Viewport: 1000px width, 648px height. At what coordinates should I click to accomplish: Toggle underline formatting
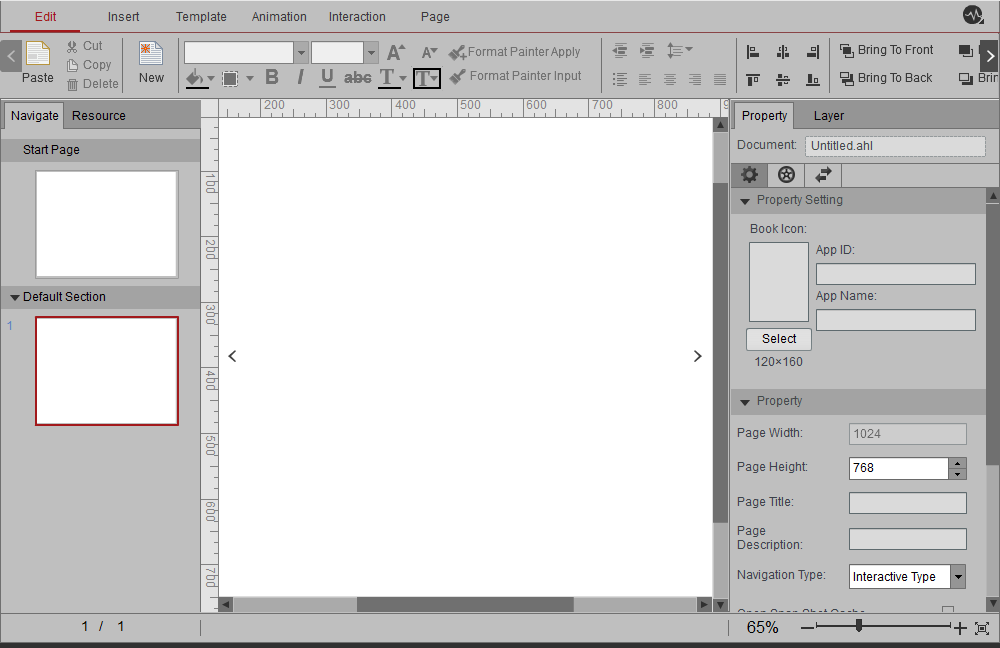pos(327,77)
